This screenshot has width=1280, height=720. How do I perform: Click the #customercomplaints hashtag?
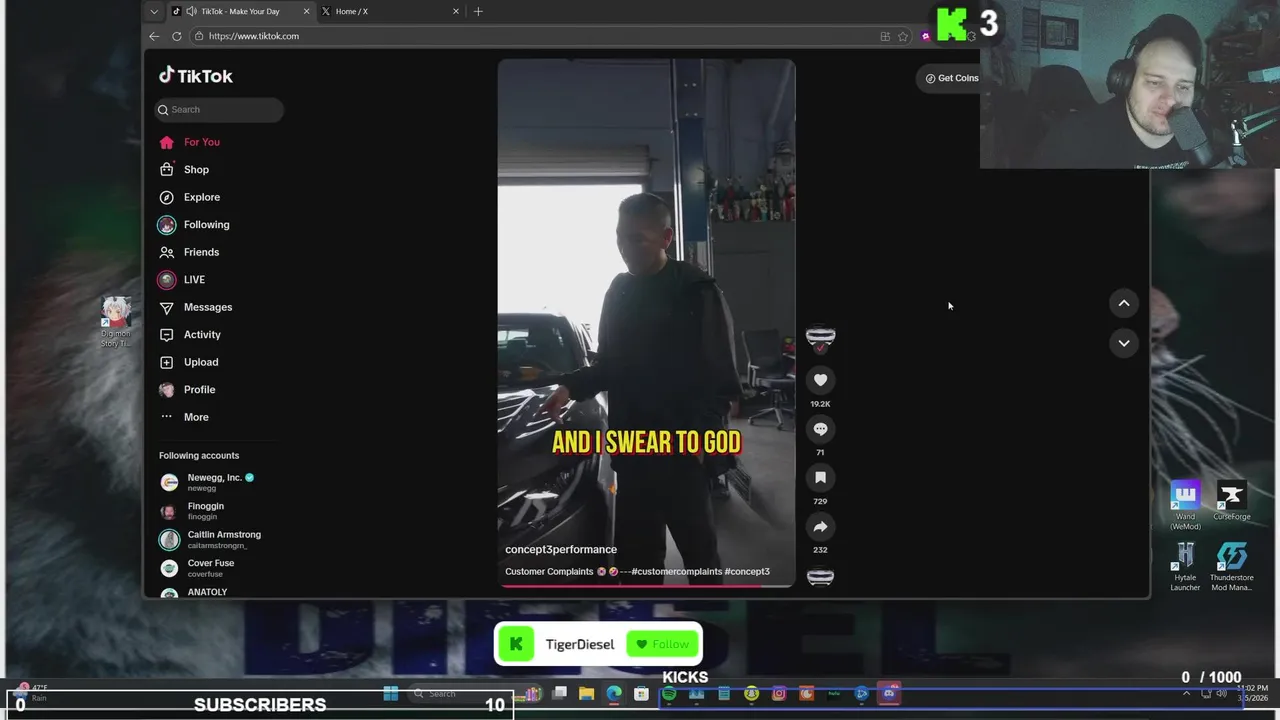pos(676,572)
